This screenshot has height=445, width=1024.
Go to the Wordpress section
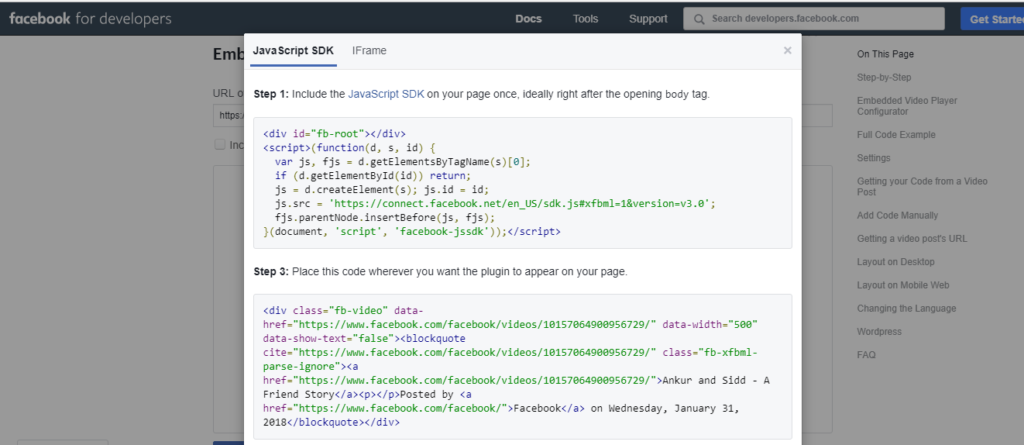point(879,332)
